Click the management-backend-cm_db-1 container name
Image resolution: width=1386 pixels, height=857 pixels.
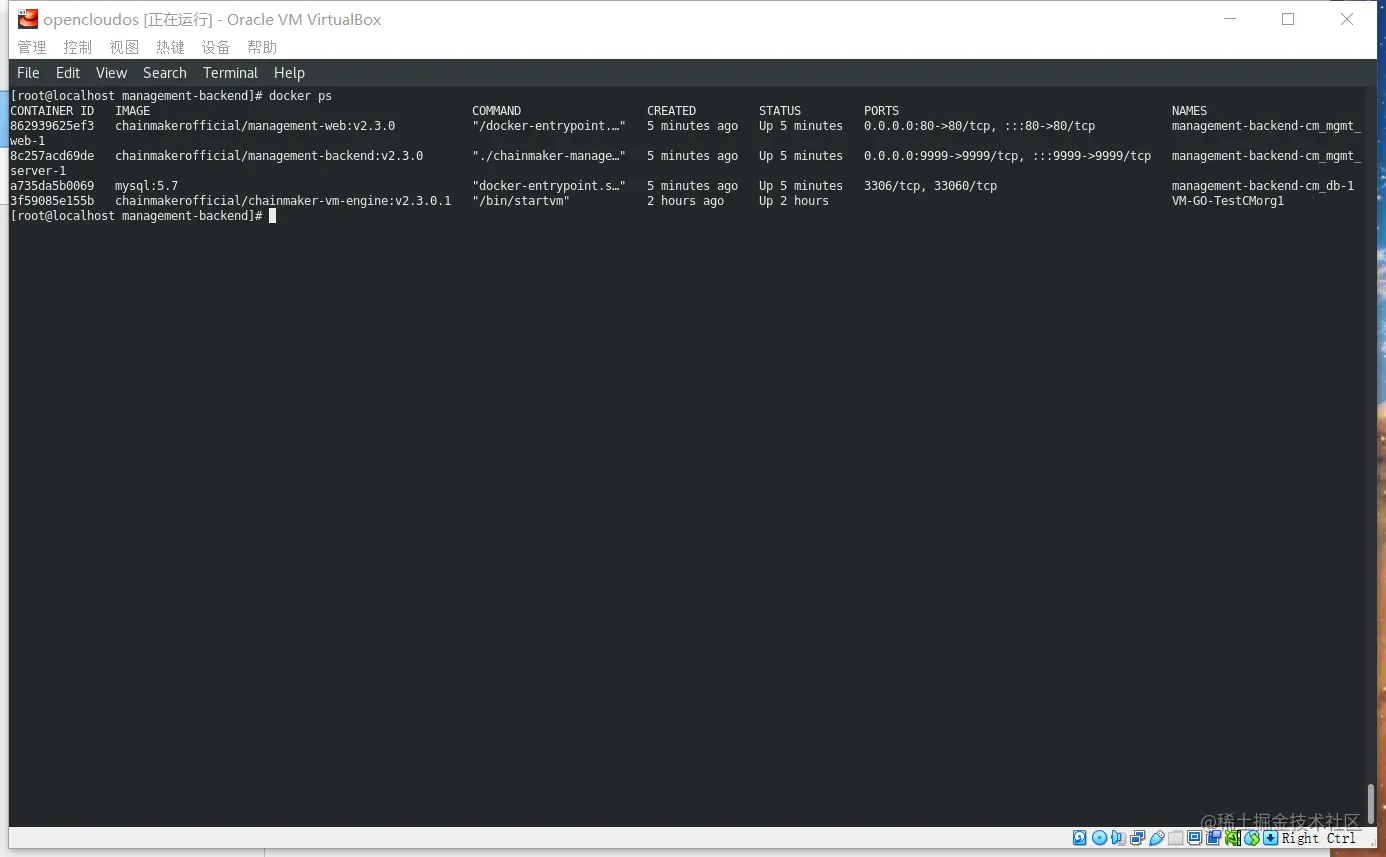point(1263,186)
